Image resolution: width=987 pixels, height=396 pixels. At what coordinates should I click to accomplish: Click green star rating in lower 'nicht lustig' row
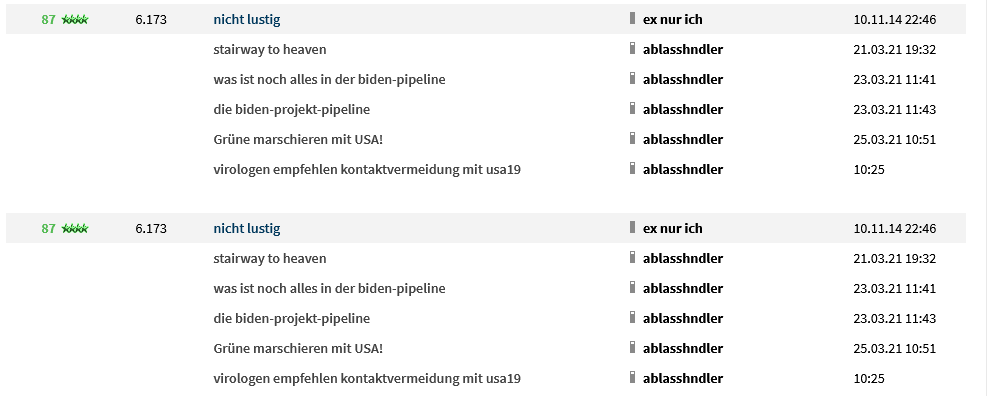75,229
